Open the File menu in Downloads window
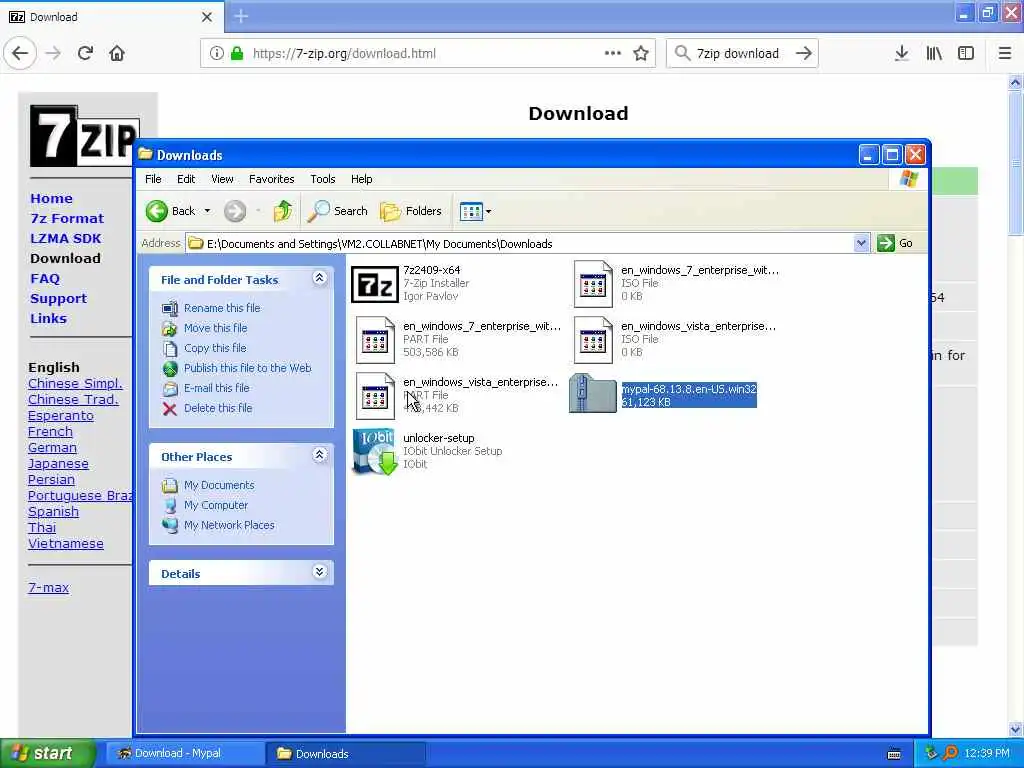The image size is (1024, 768). (153, 179)
